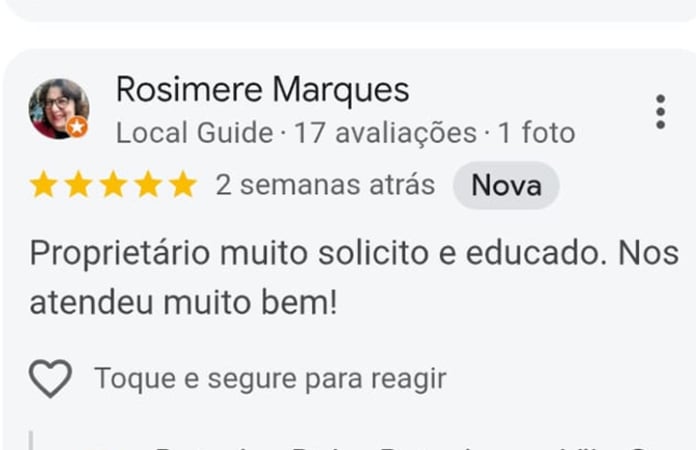Select the second rating star

(x=78, y=185)
